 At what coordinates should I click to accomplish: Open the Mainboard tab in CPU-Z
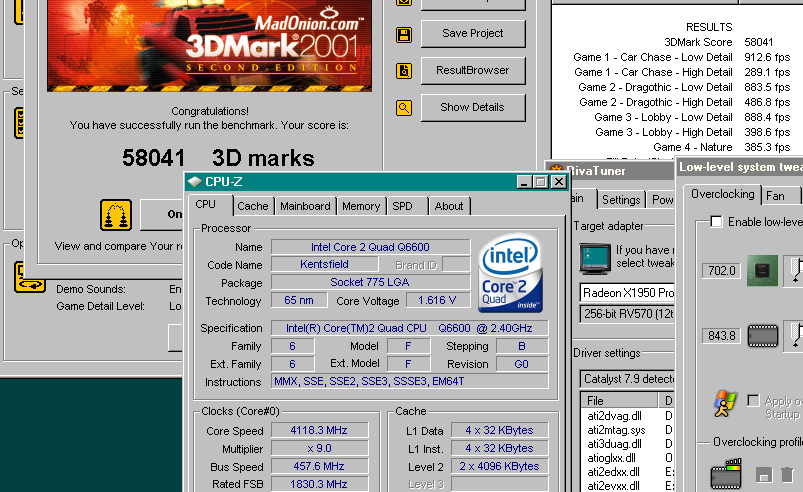tap(305, 206)
